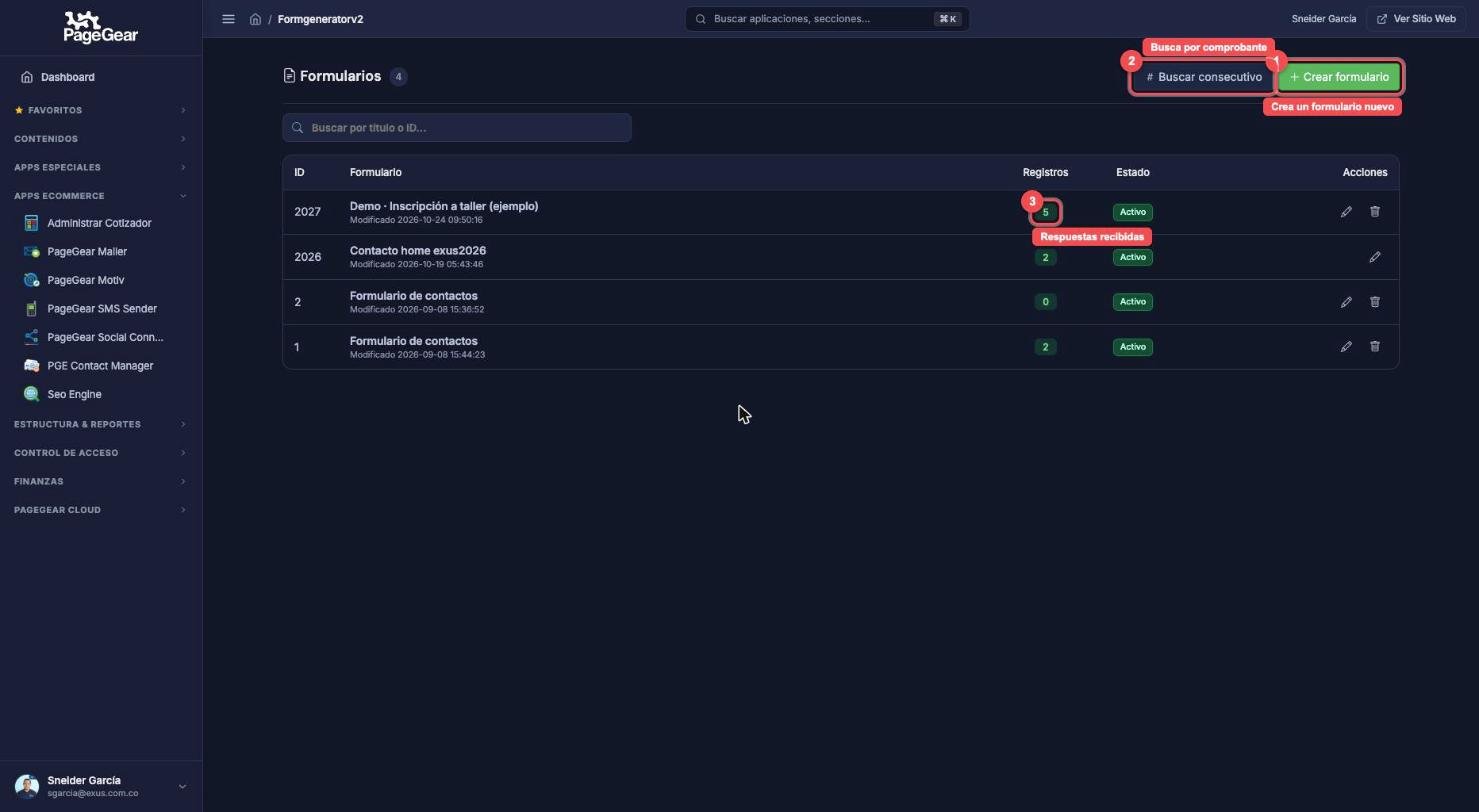Viewport: 1479px width, 812px height.
Task: Click the Crear formulario button
Action: tap(1339, 77)
